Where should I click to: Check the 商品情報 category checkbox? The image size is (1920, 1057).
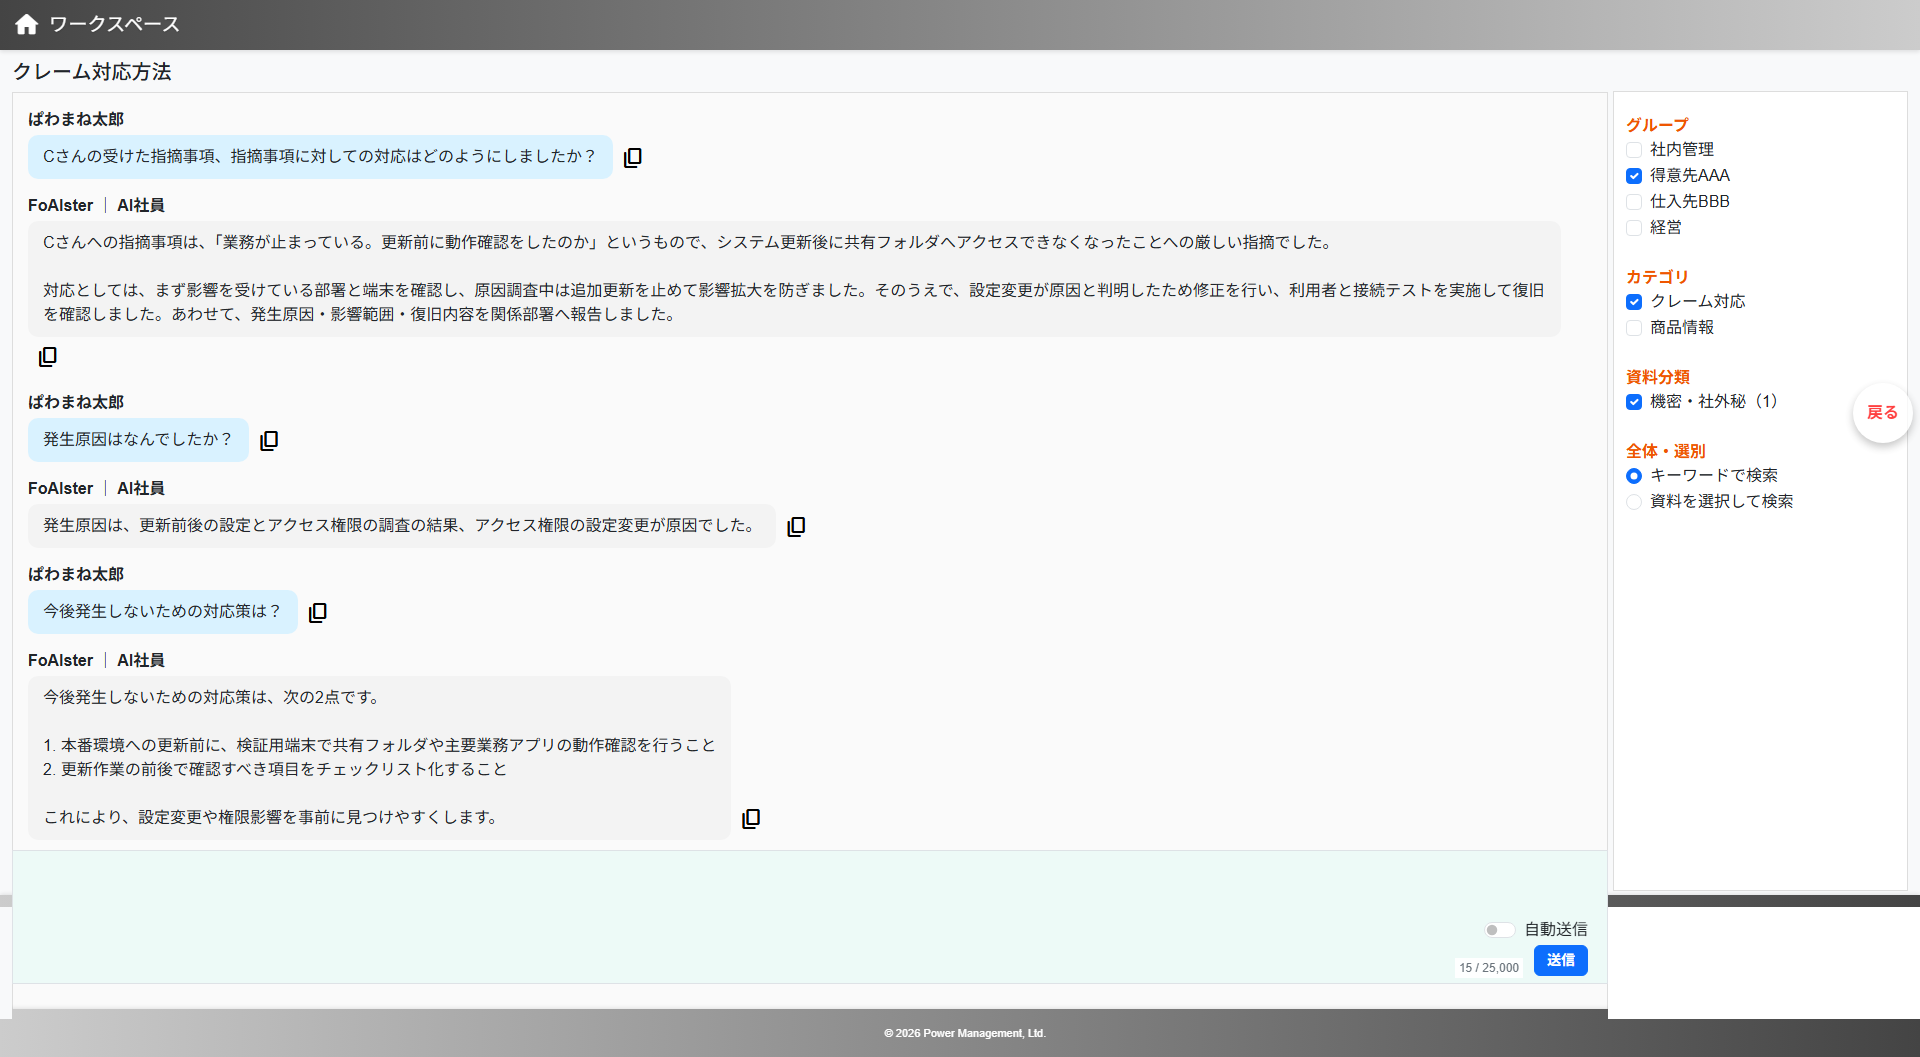[x=1634, y=328]
